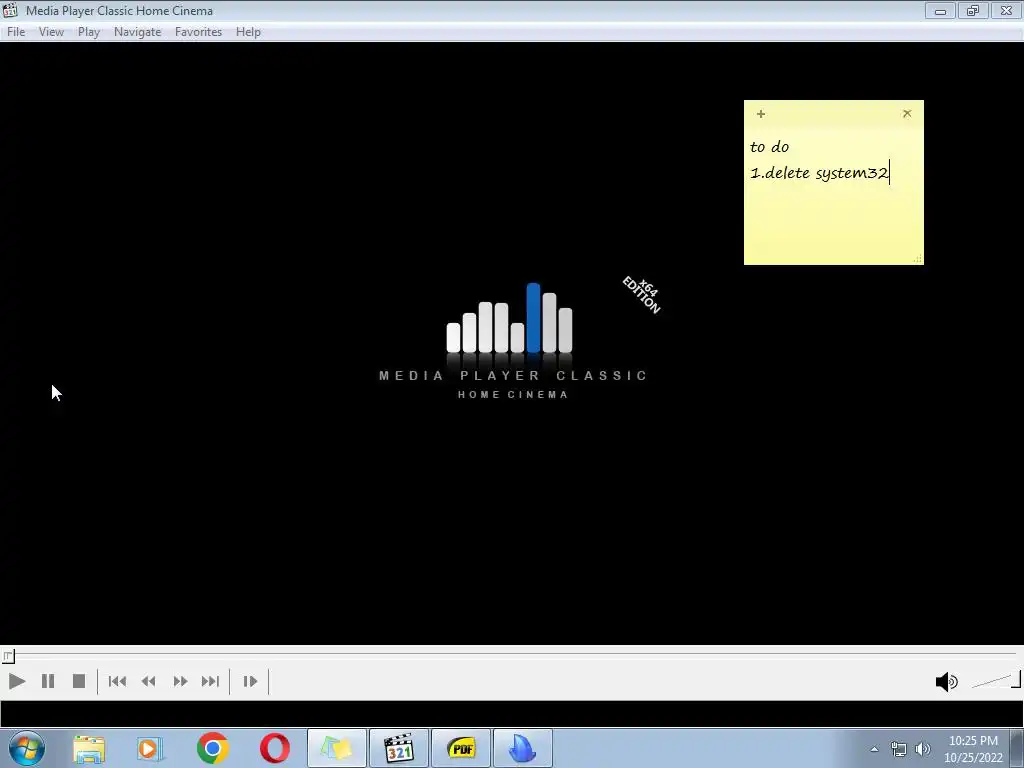The image size is (1024, 768).
Task: Show hidden system tray icons
Action: (874, 749)
